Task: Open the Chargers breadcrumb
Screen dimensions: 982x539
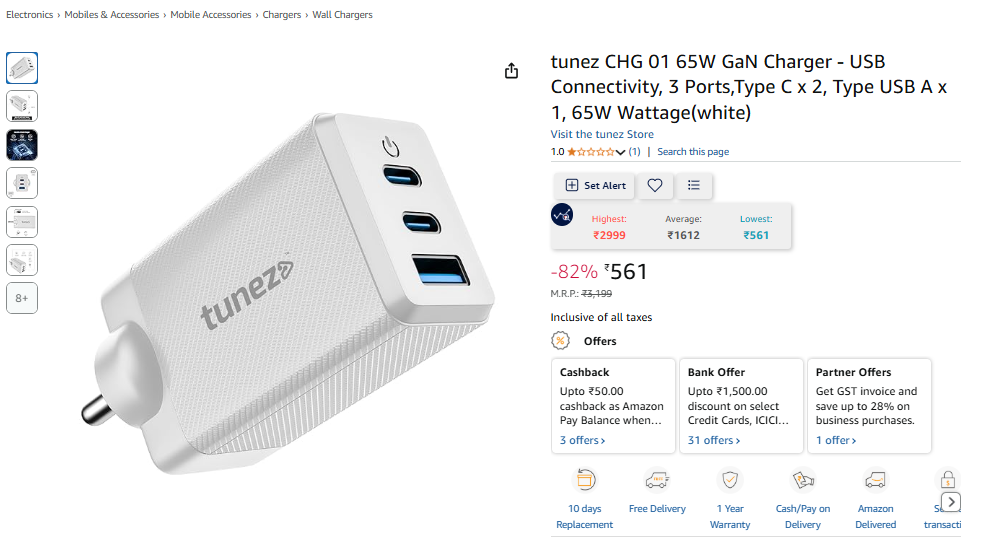Action: [x=282, y=14]
